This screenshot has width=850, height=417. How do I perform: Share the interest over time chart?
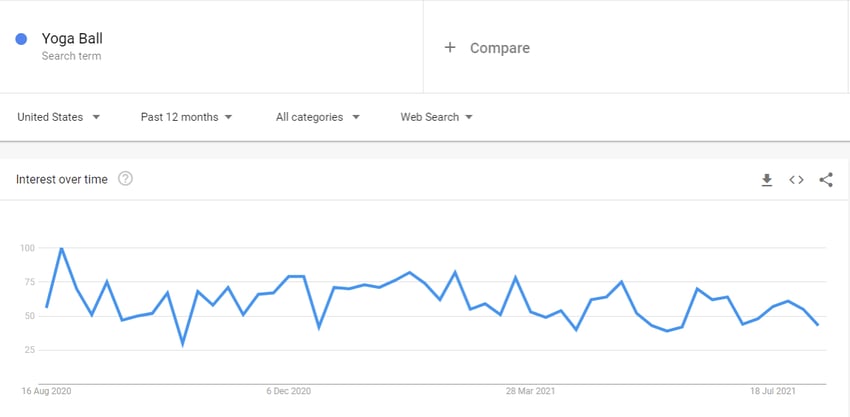[x=826, y=180]
